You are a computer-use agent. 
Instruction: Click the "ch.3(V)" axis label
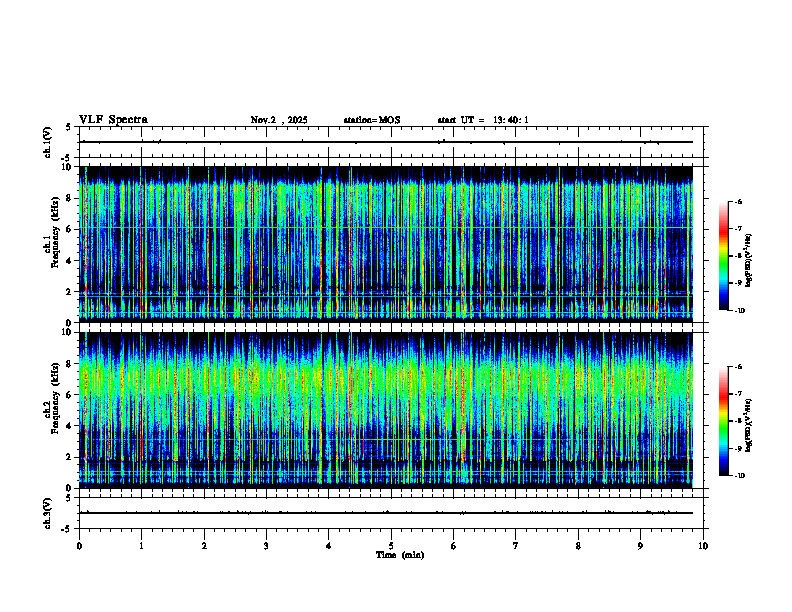click(48, 513)
